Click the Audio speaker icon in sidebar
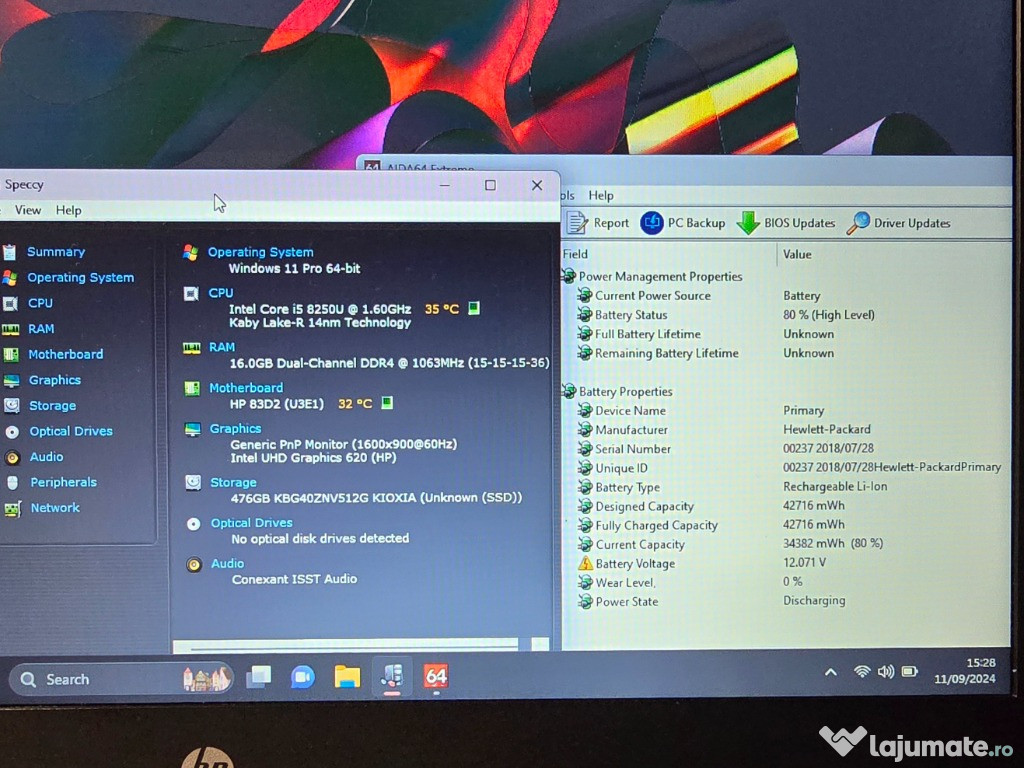This screenshot has width=1024, height=768. (x=12, y=457)
